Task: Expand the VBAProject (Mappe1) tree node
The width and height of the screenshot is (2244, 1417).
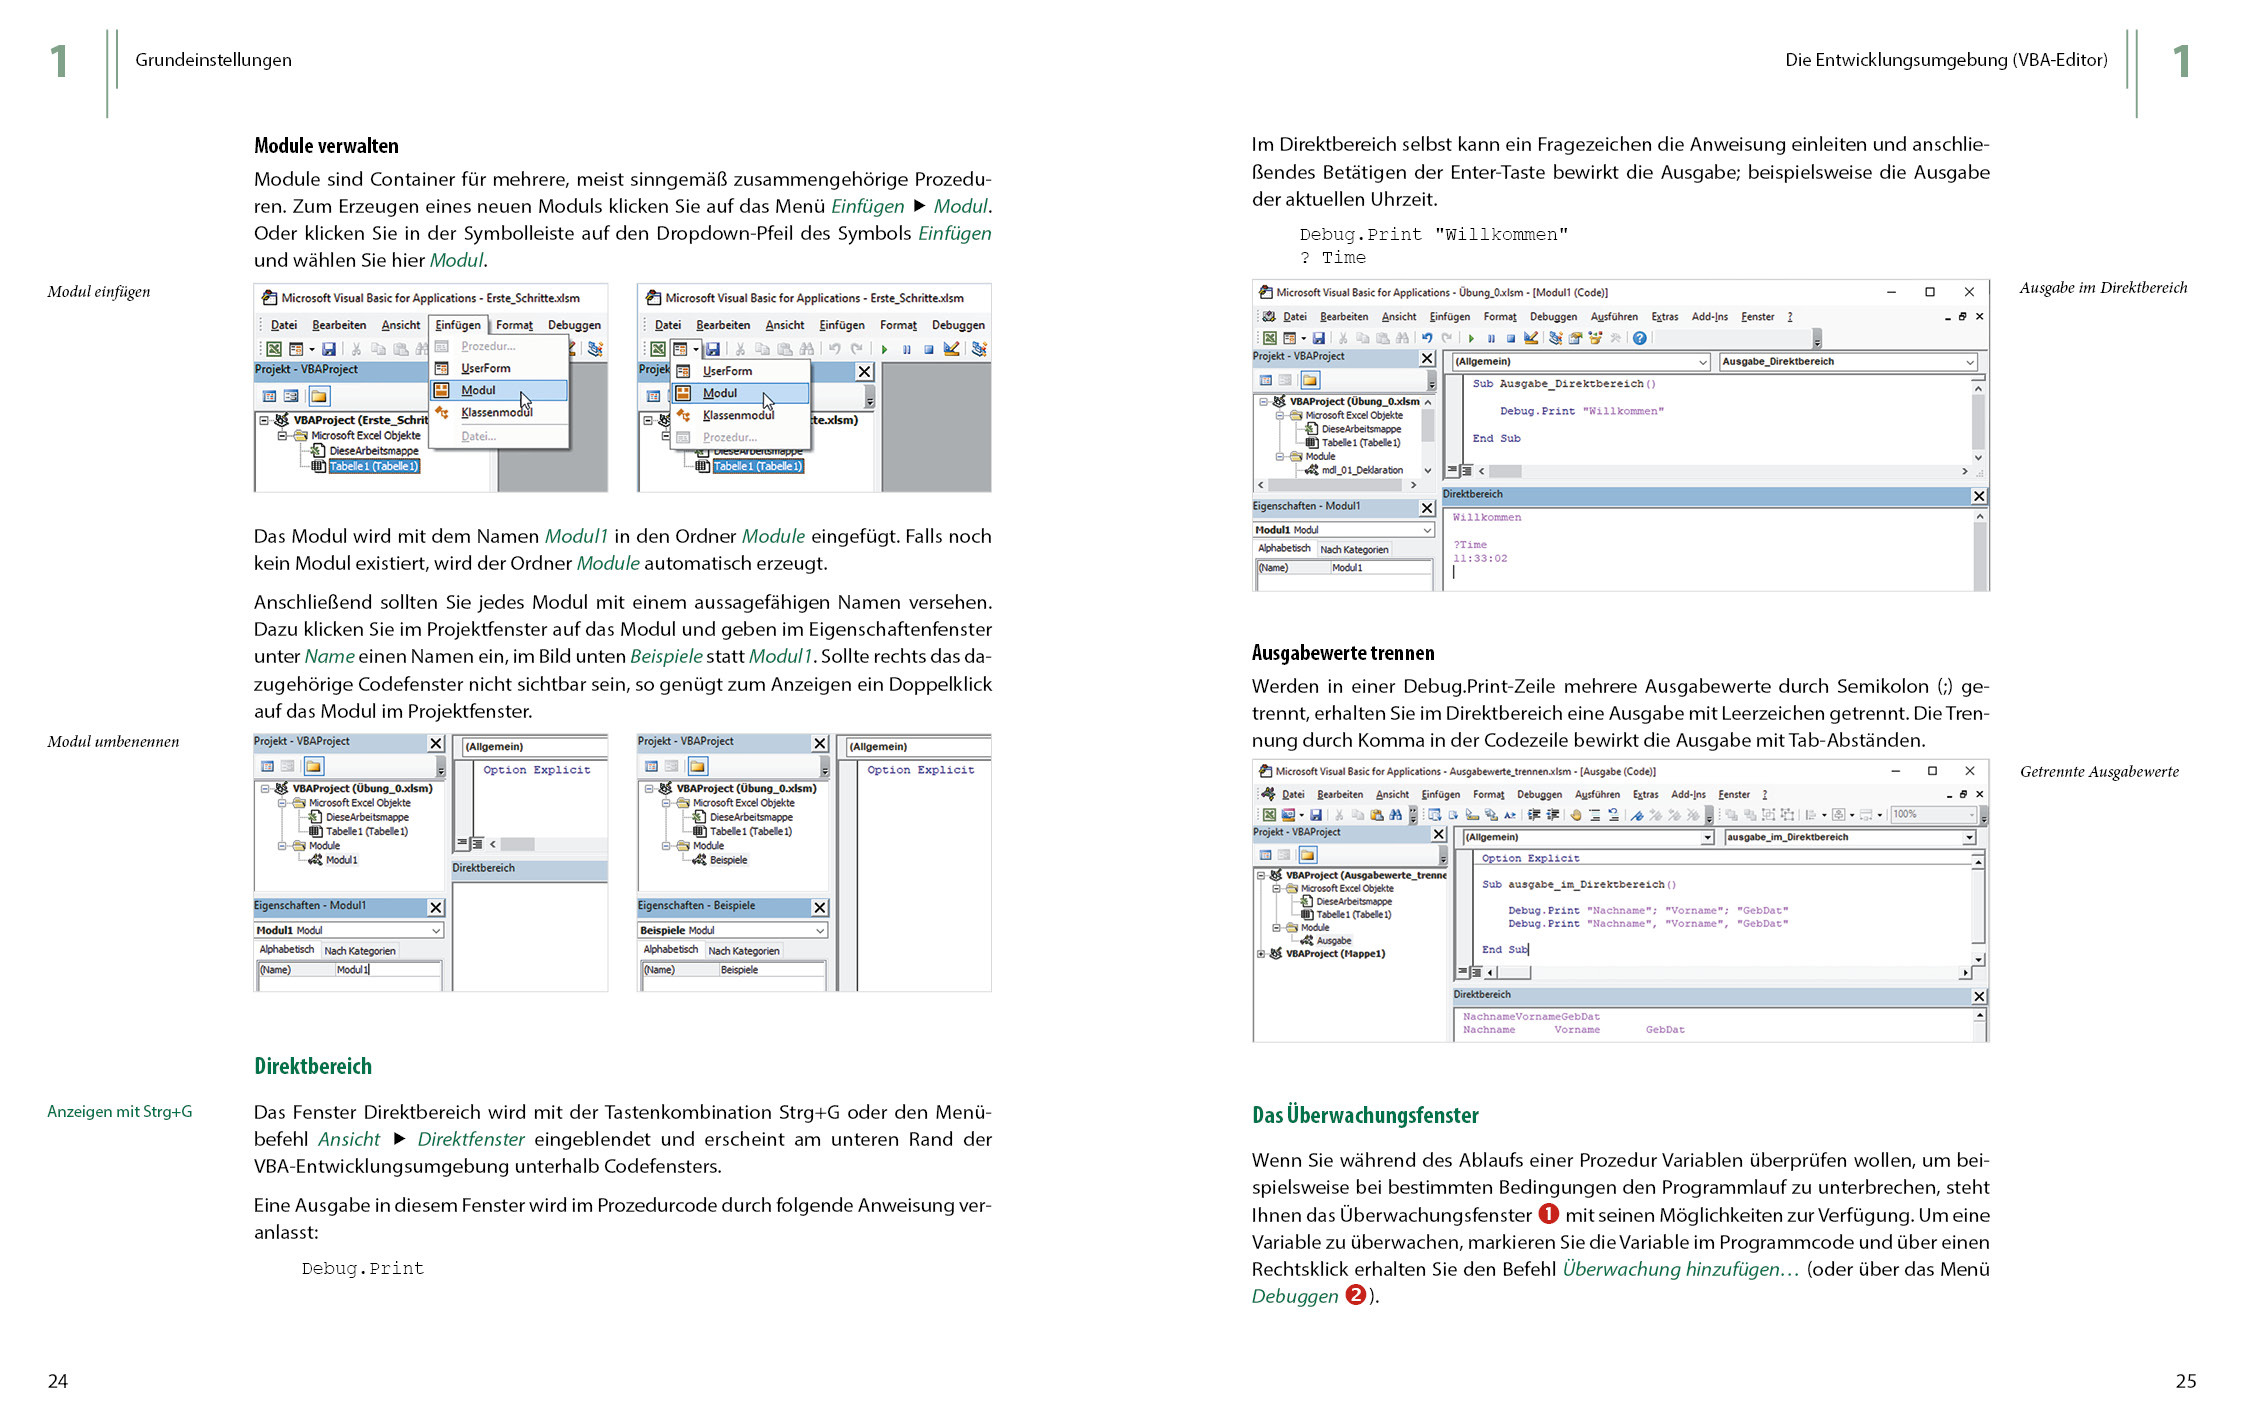Action: (x=1260, y=954)
